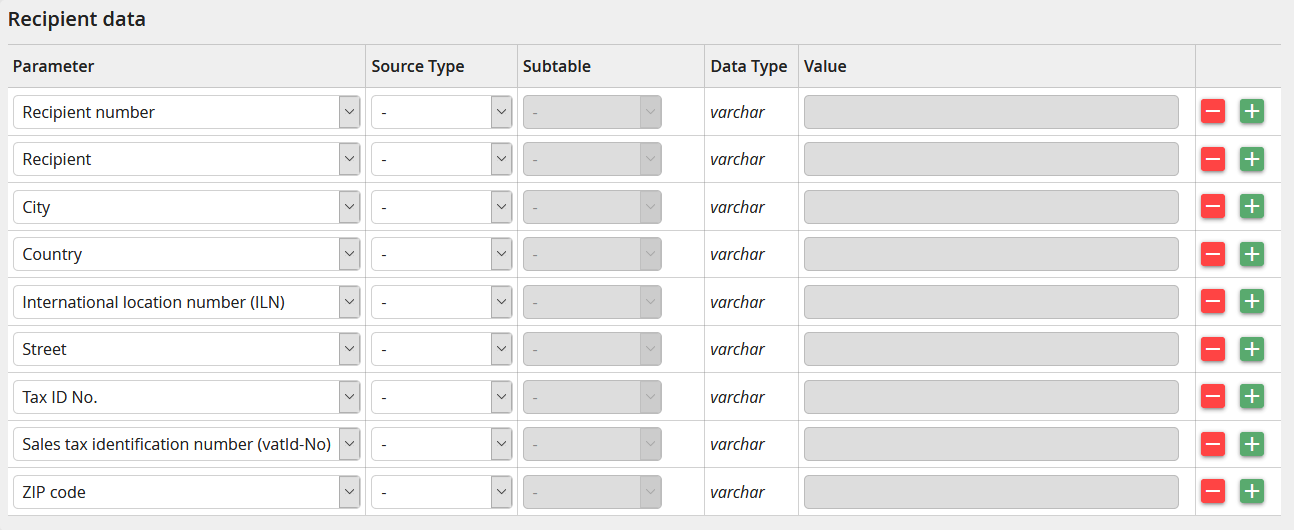The width and height of the screenshot is (1294, 530).
Task: Click varchar data type in Recipient number row
Action: (x=737, y=112)
